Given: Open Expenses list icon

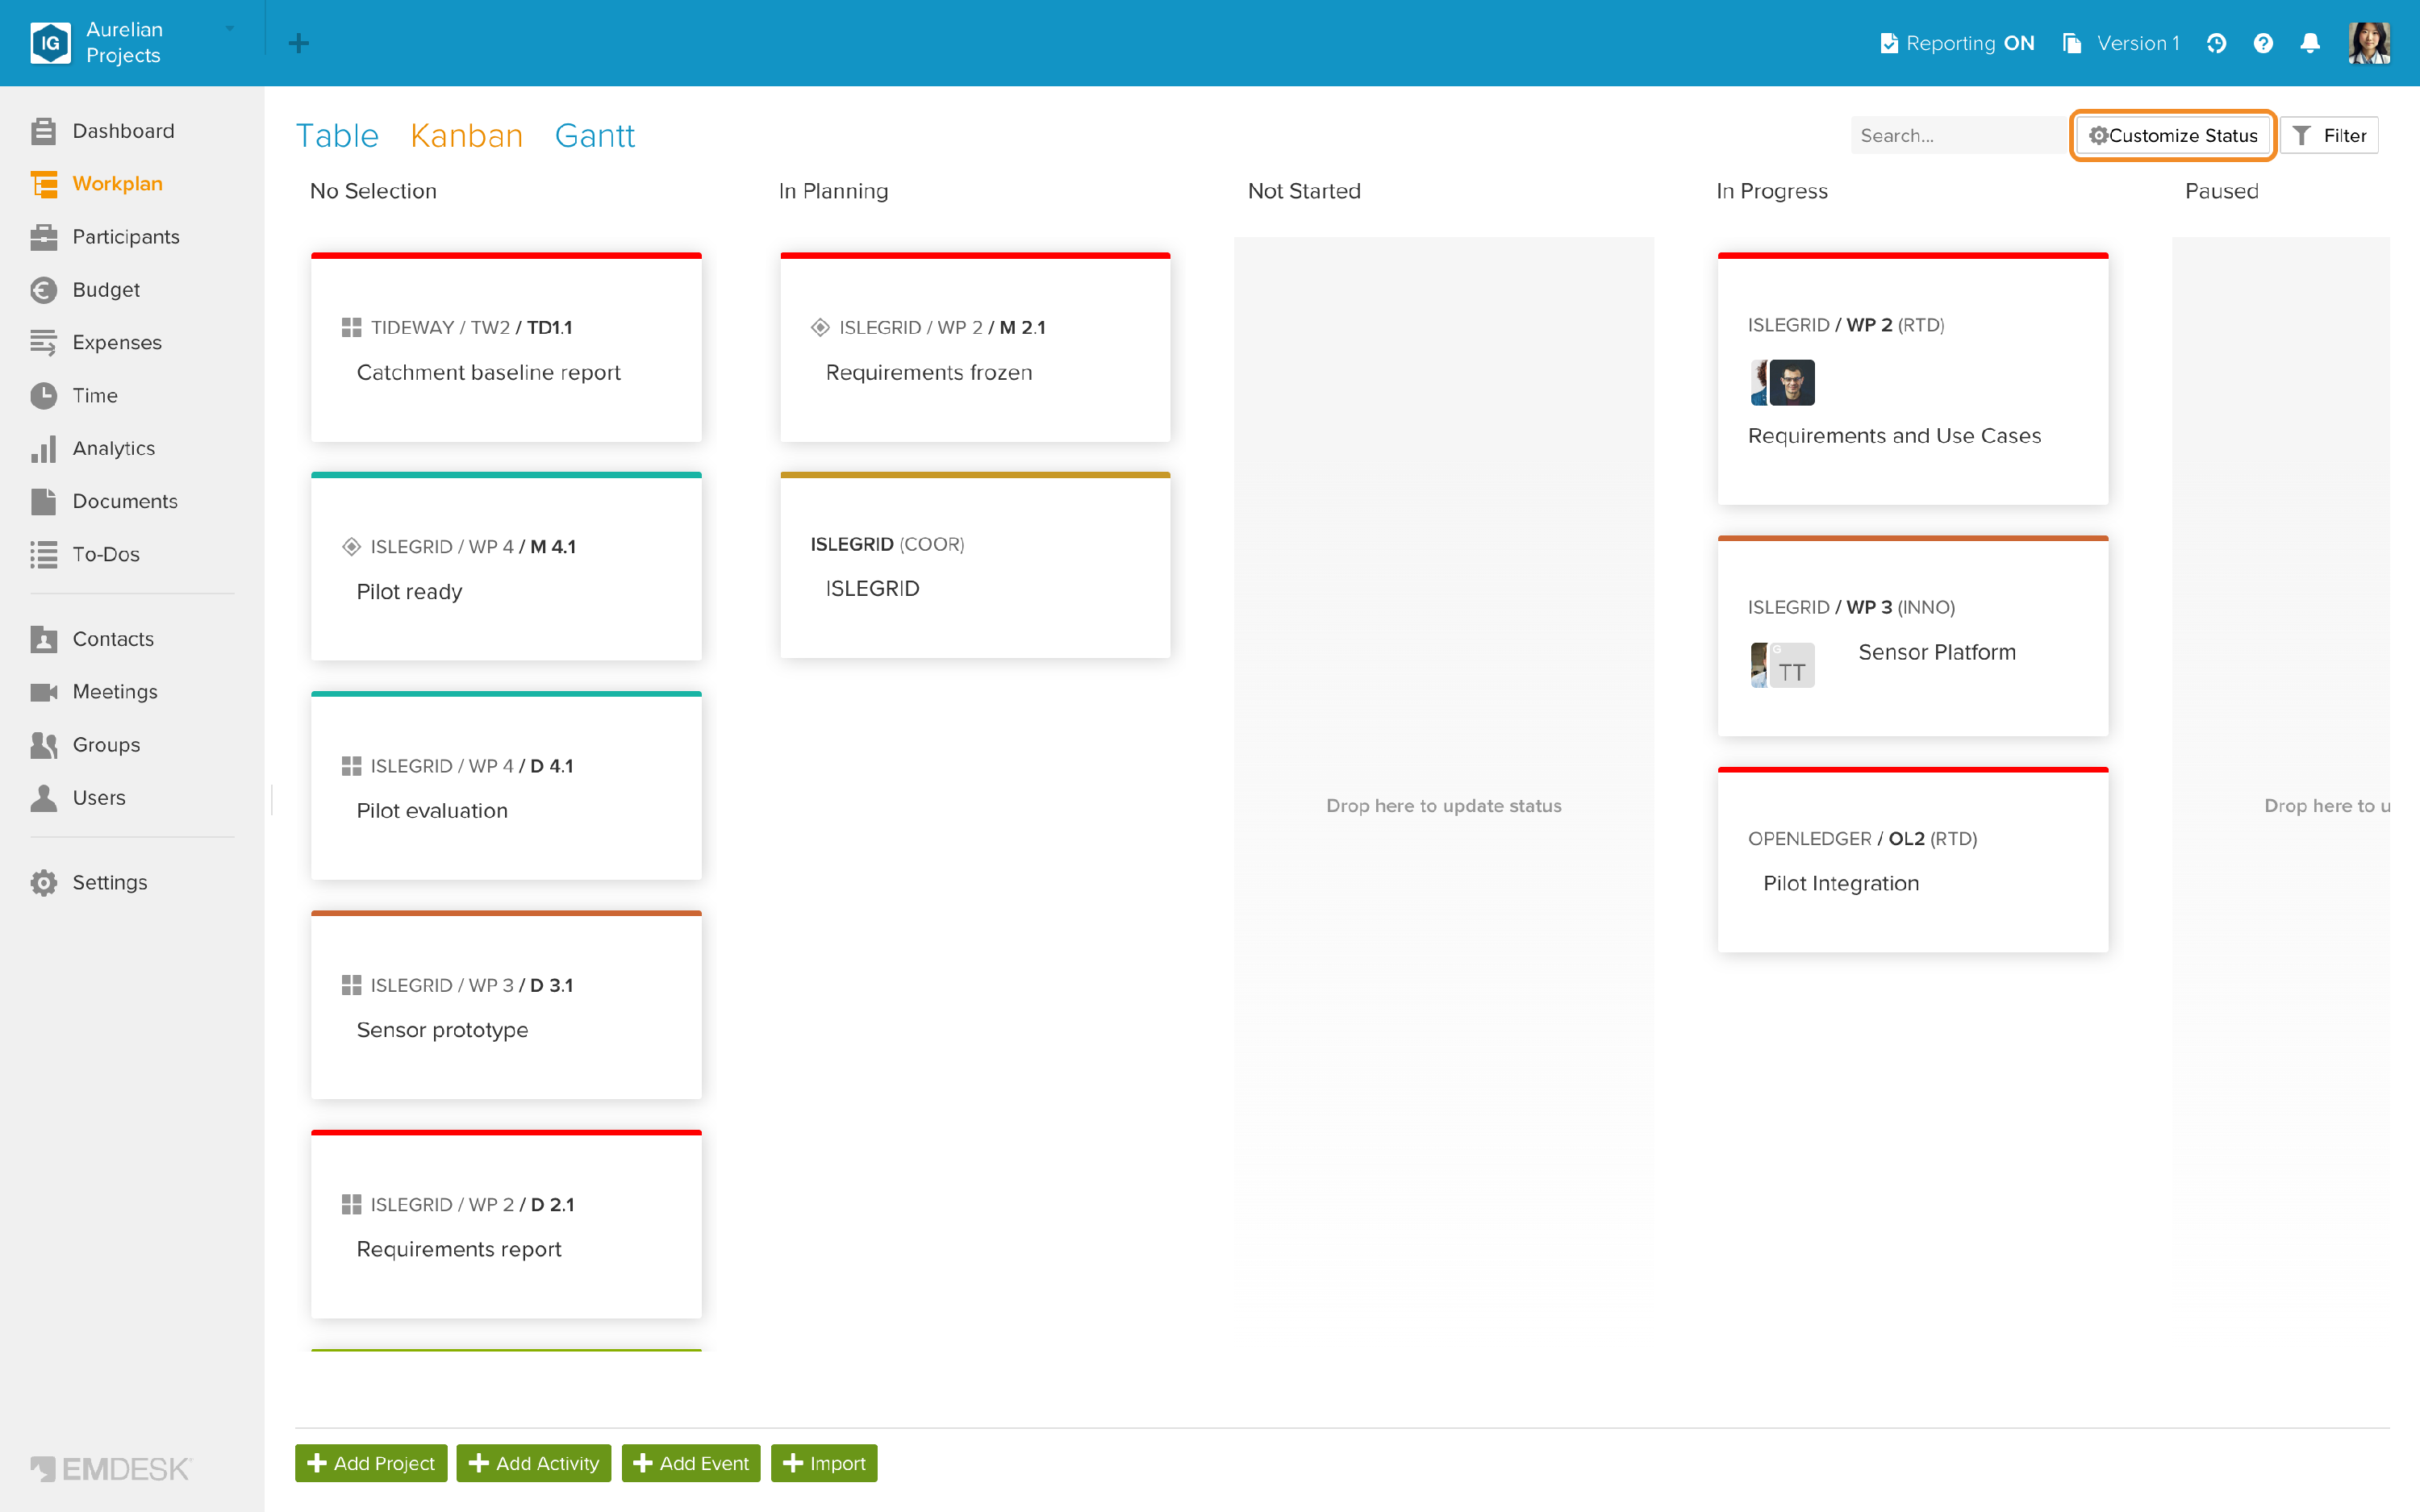Looking at the screenshot, I should click(x=43, y=343).
